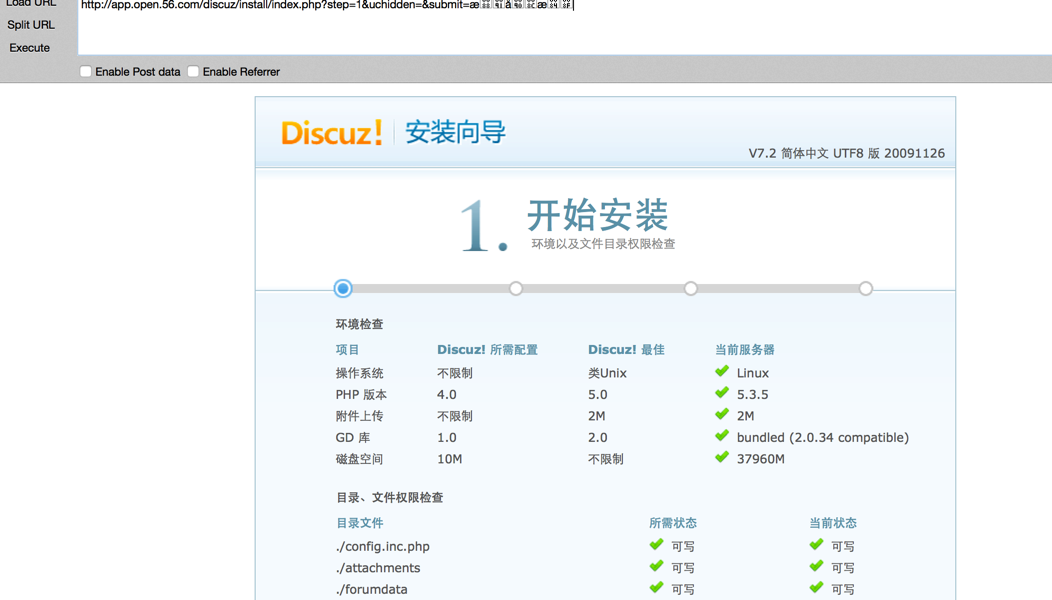Click the 环境检查 section heading
The width and height of the screenshot is (1052, 600).
[x=360, y=324]
